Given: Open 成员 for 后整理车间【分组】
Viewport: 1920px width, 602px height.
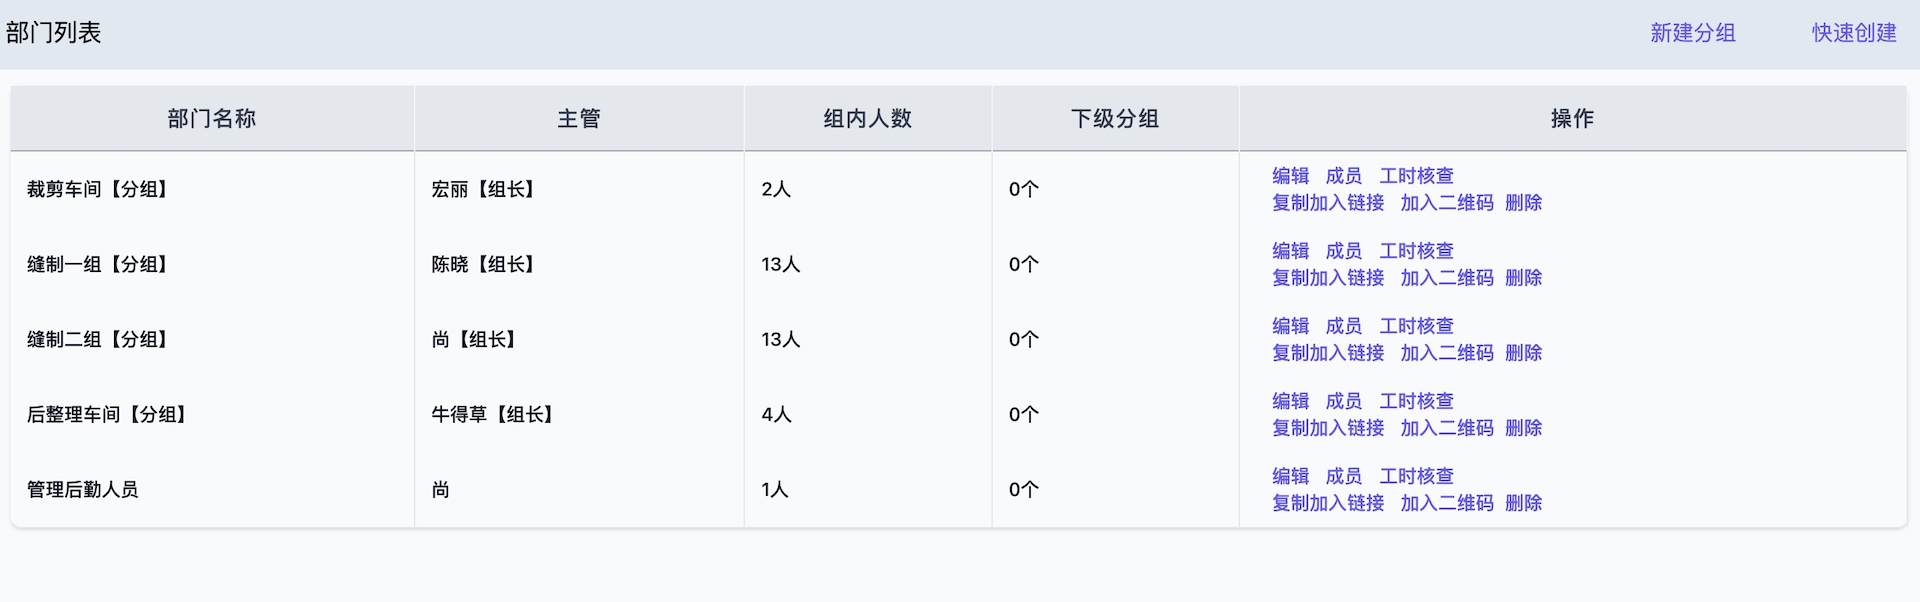Looking at the screenshot, I should click(x=1344, y=401).
